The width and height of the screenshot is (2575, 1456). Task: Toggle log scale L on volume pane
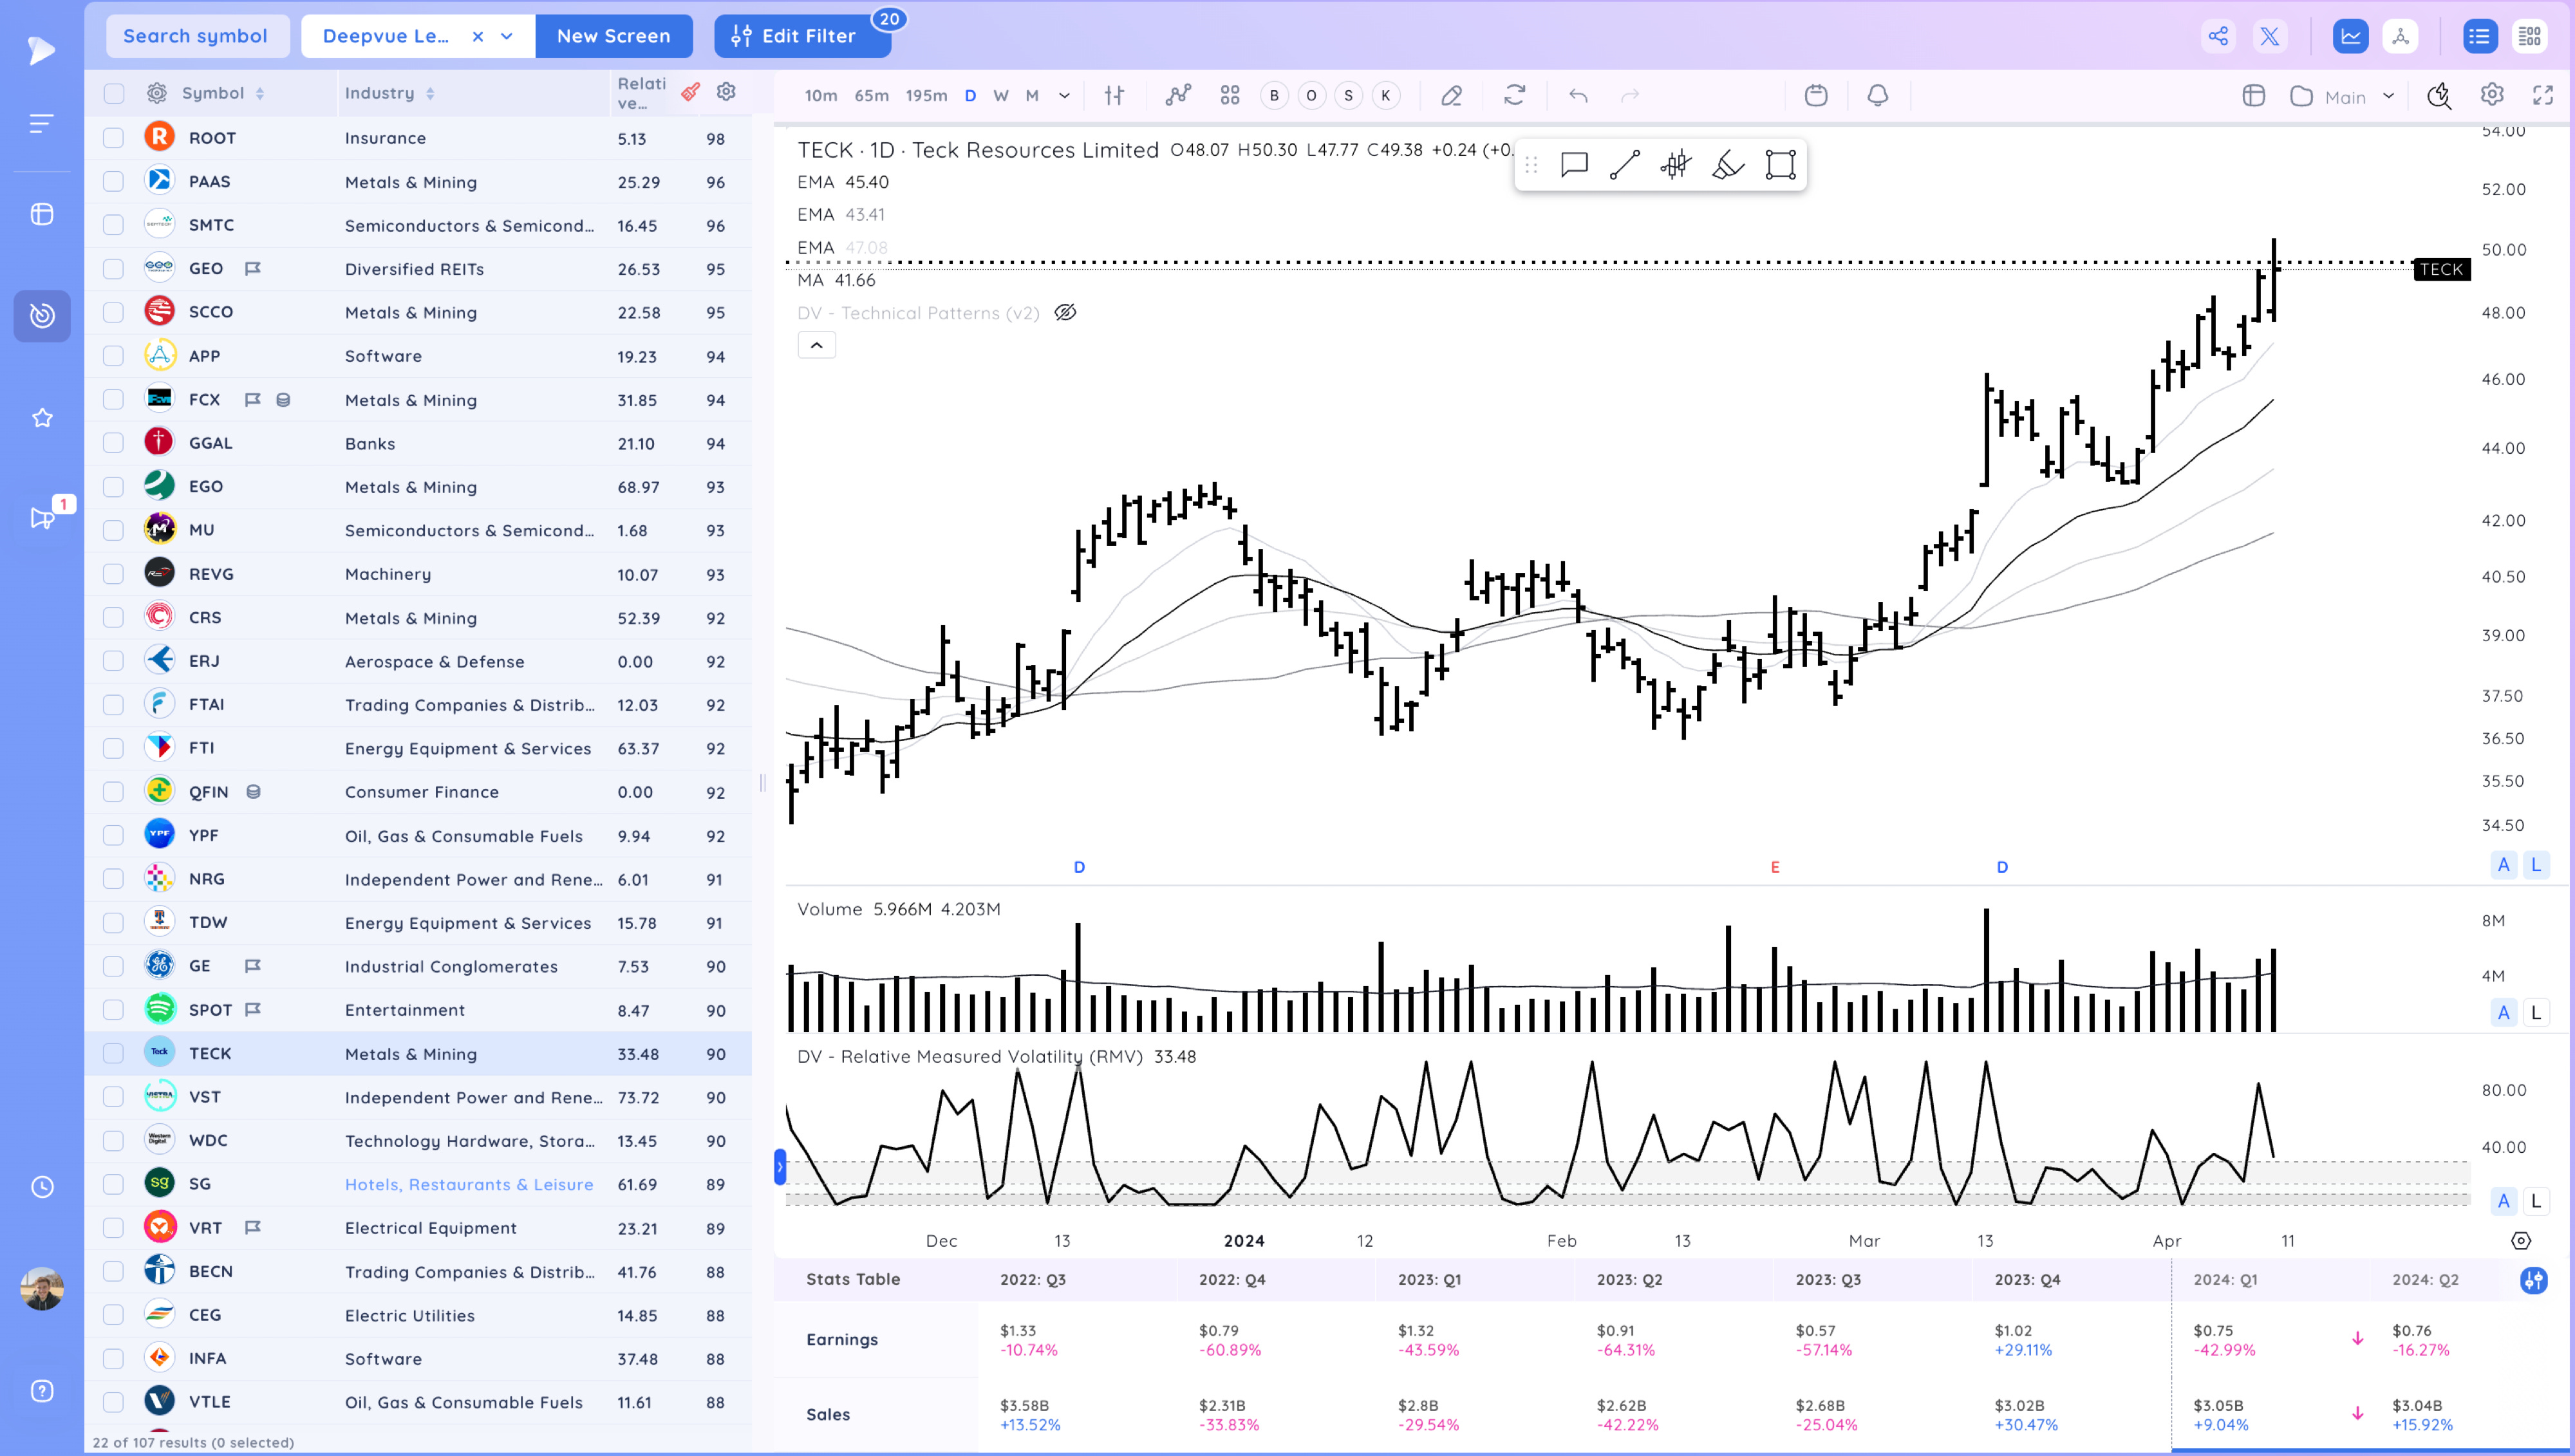click(2536, 1013)
